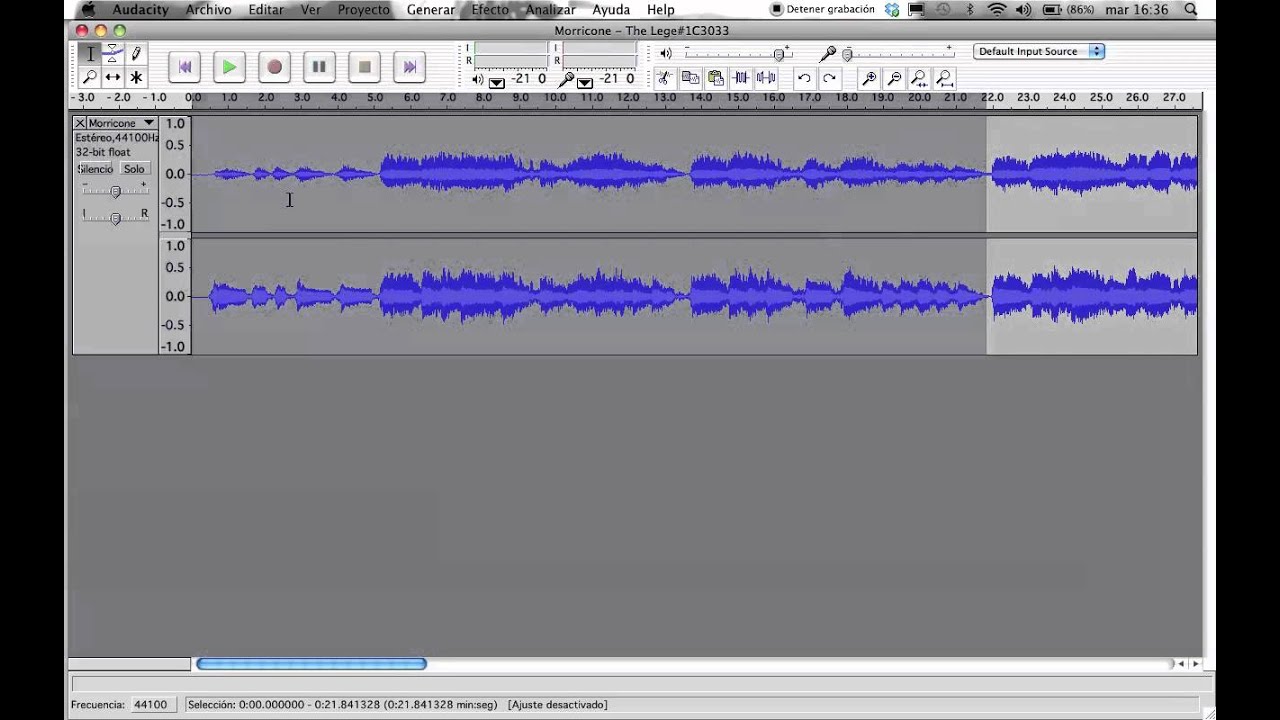Click the red Record button
1280x720 pixels.
point(274,67)
